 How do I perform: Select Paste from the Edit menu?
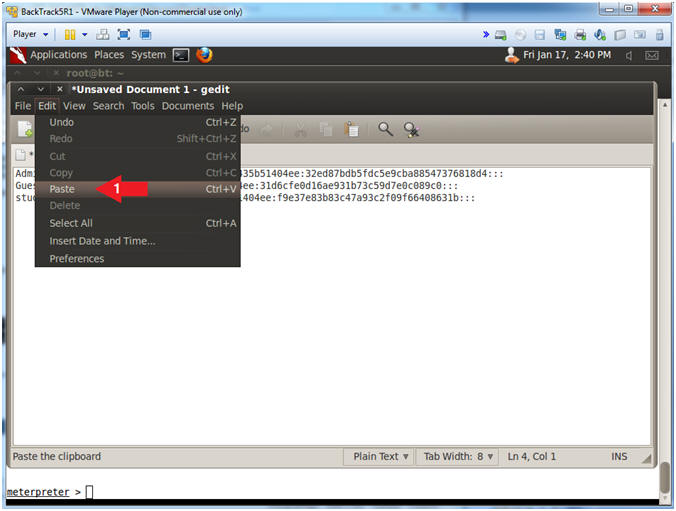138,189
